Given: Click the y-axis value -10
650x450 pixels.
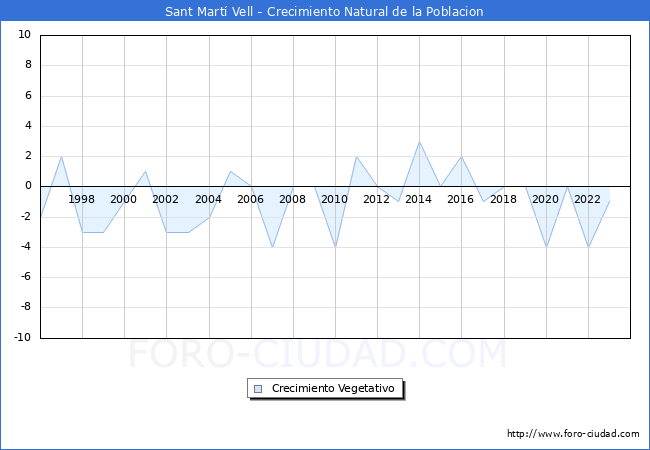Looking at the screenshot, I should pos(23,337).
